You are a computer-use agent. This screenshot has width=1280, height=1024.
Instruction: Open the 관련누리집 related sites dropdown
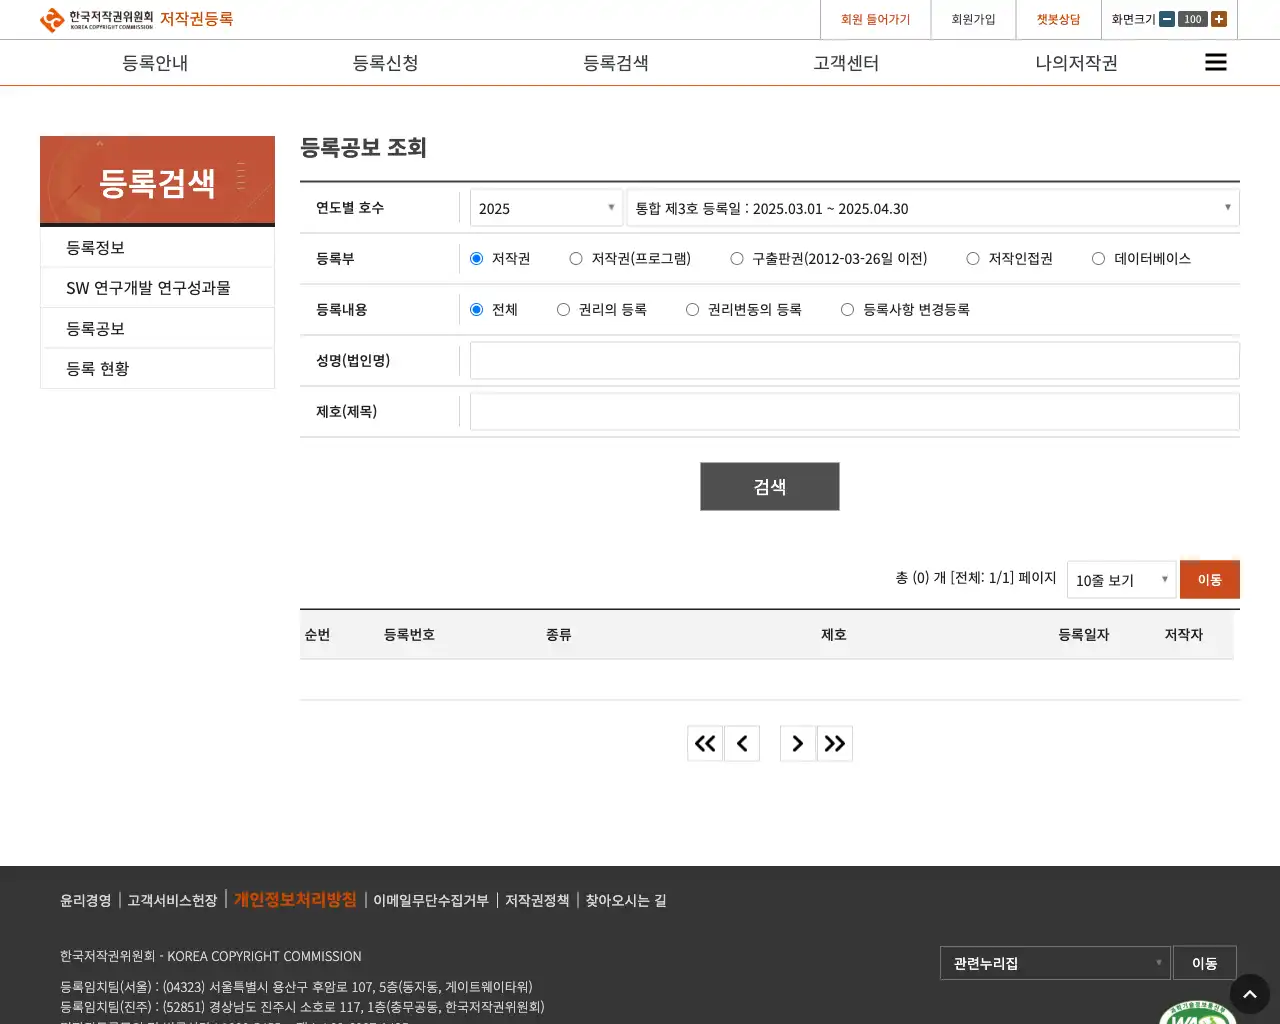click(x=1055, y=963)
